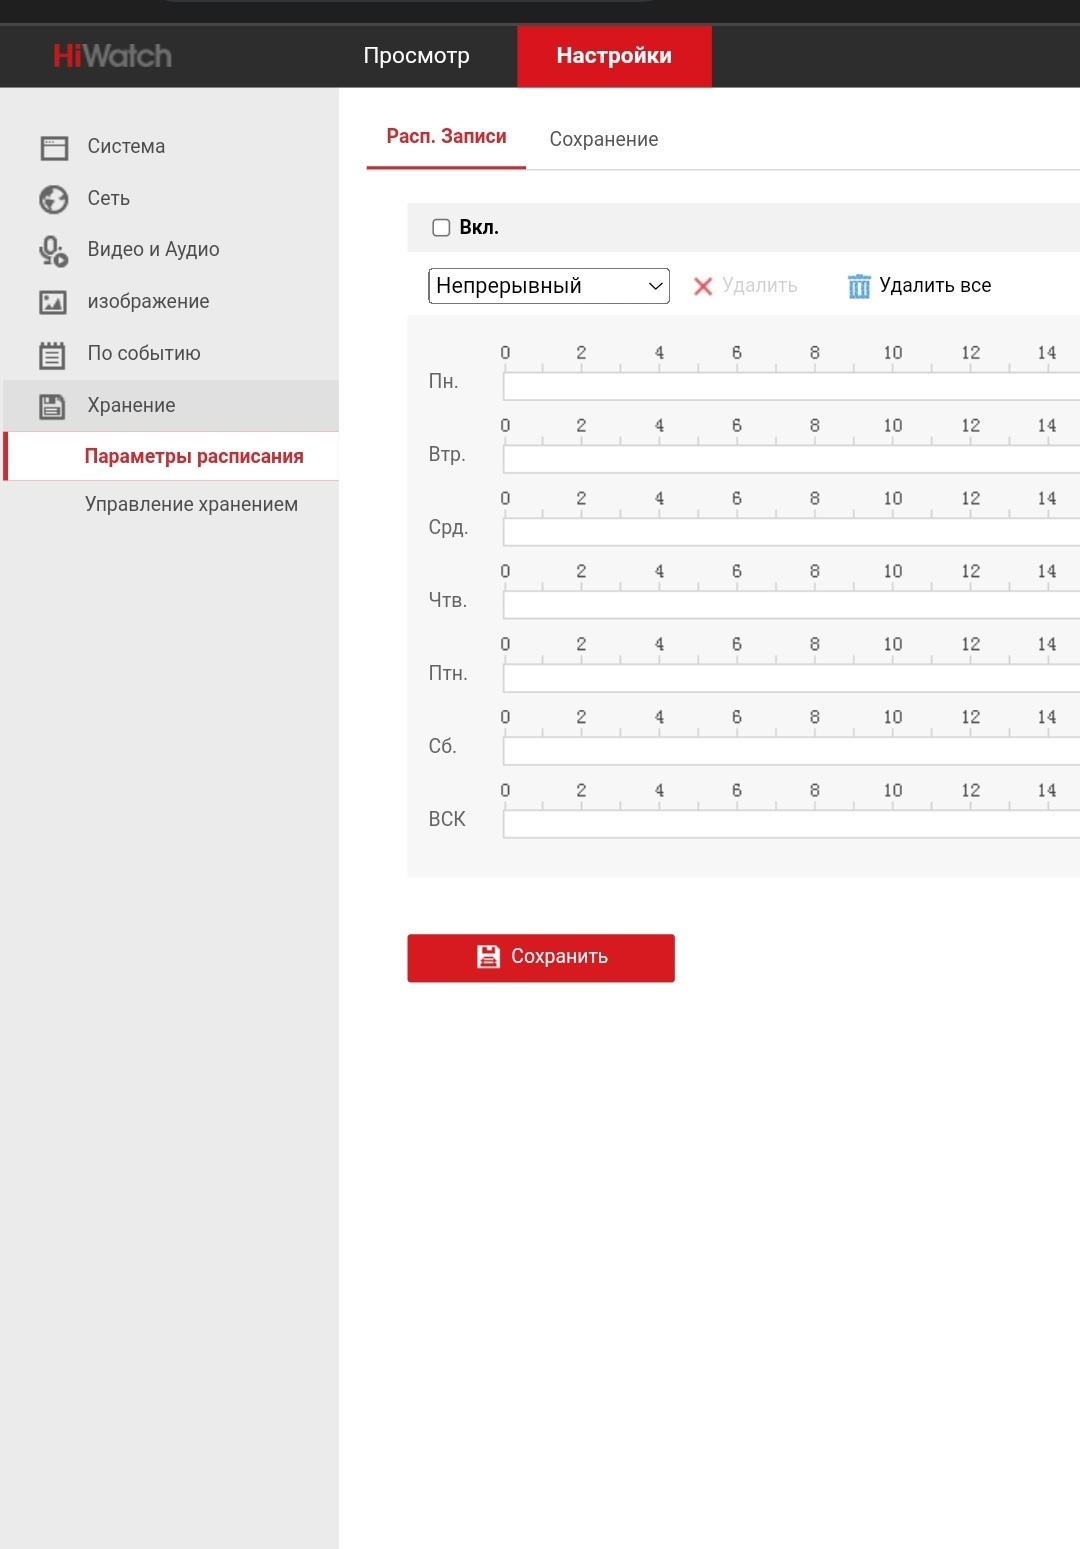Click the Система monitor icon in sidebar

(x=54, y=148)
